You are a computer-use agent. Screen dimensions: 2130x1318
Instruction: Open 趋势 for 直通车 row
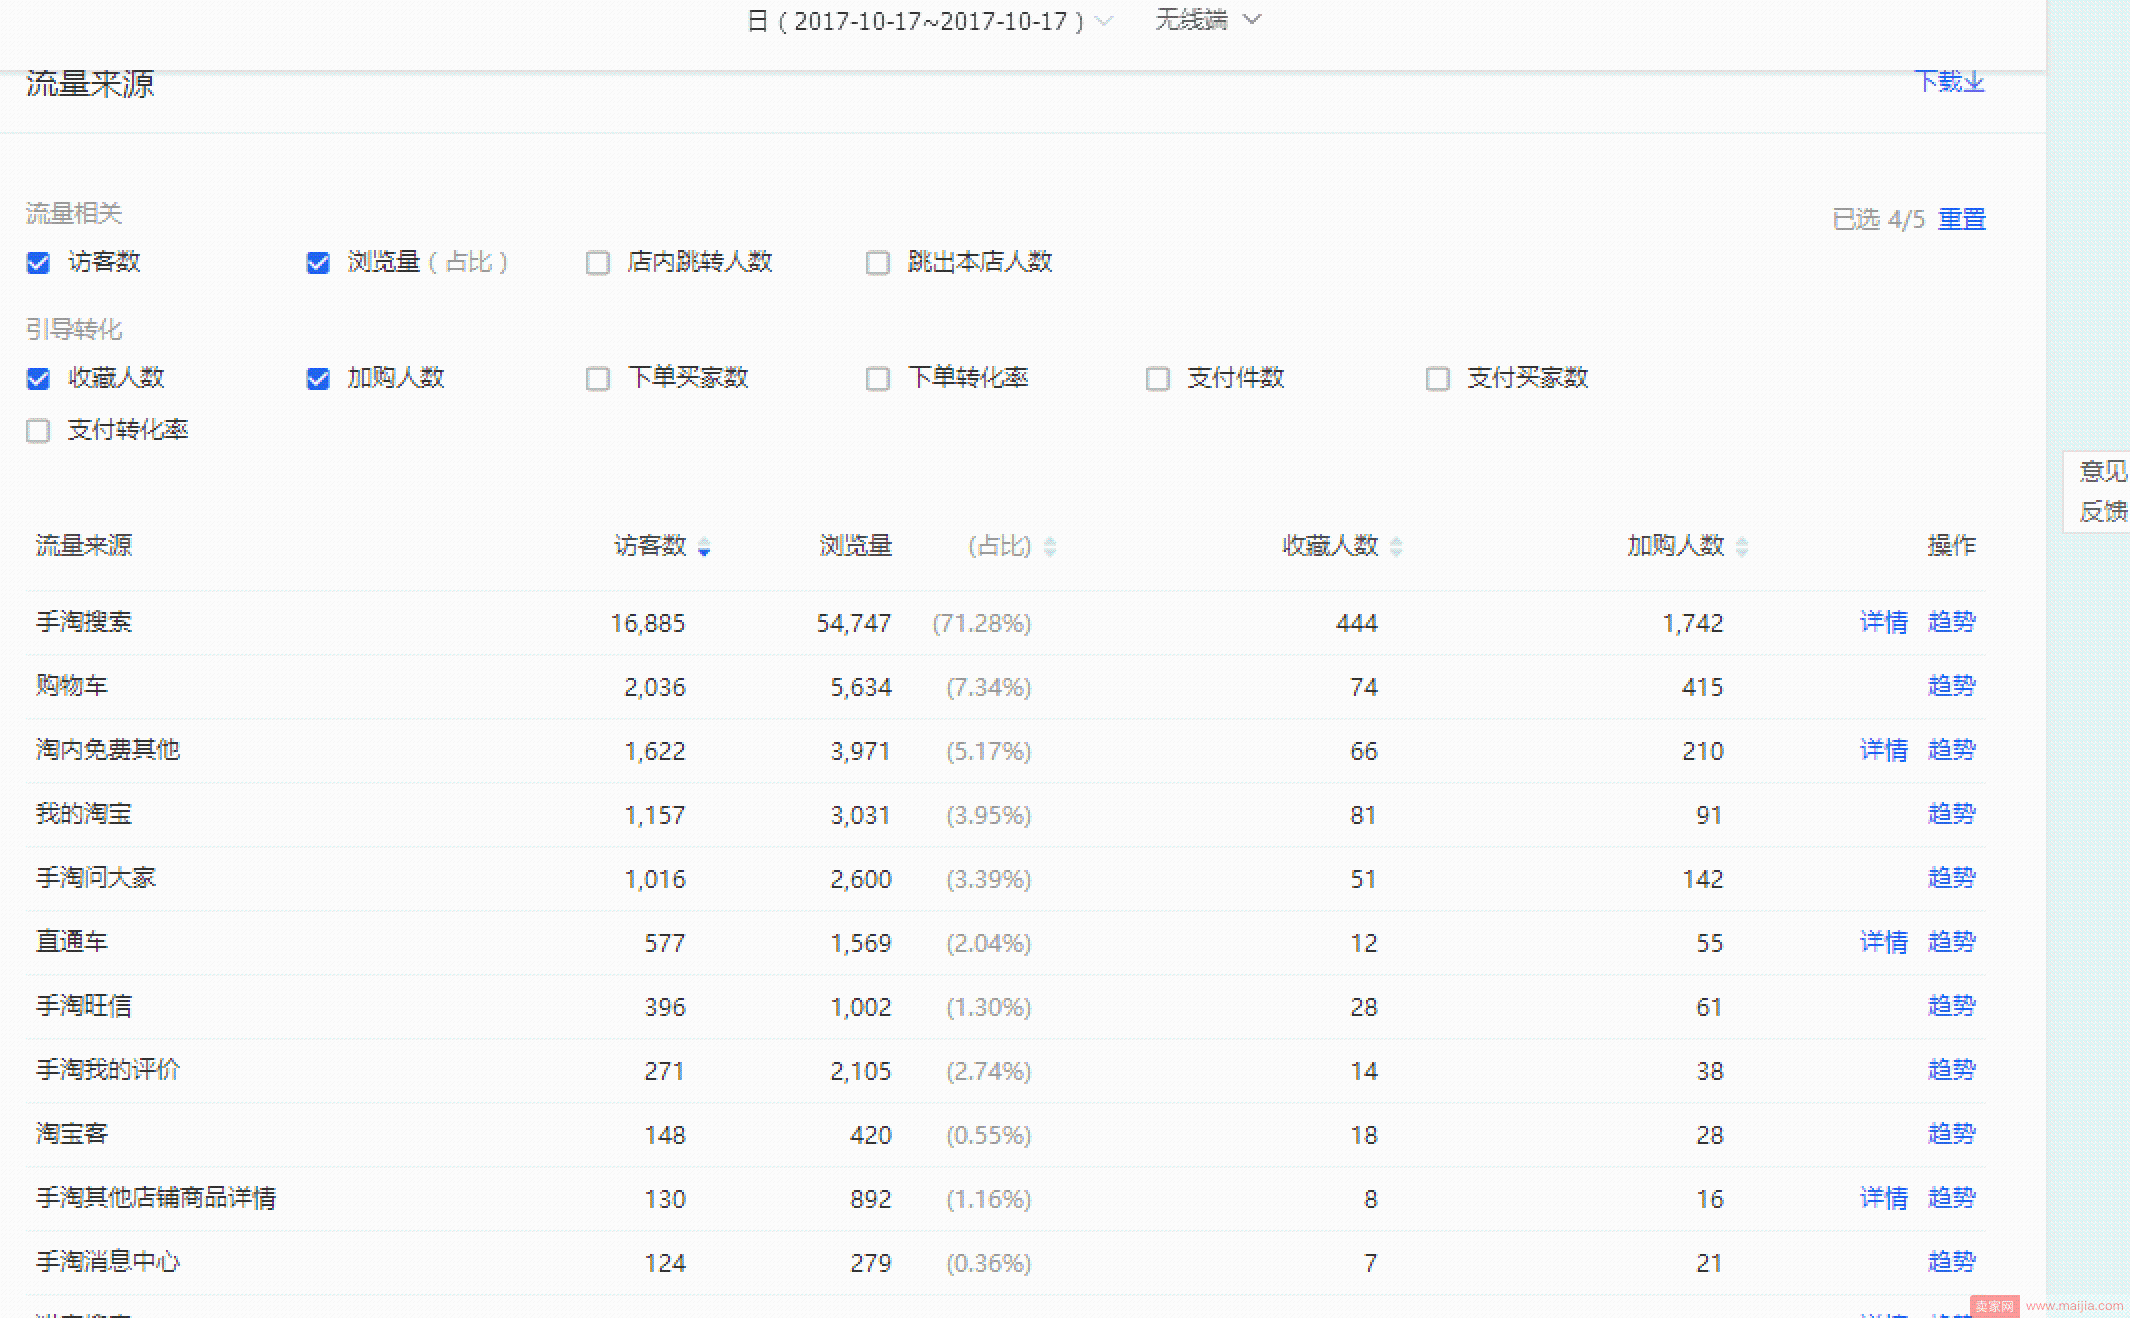1952,942
